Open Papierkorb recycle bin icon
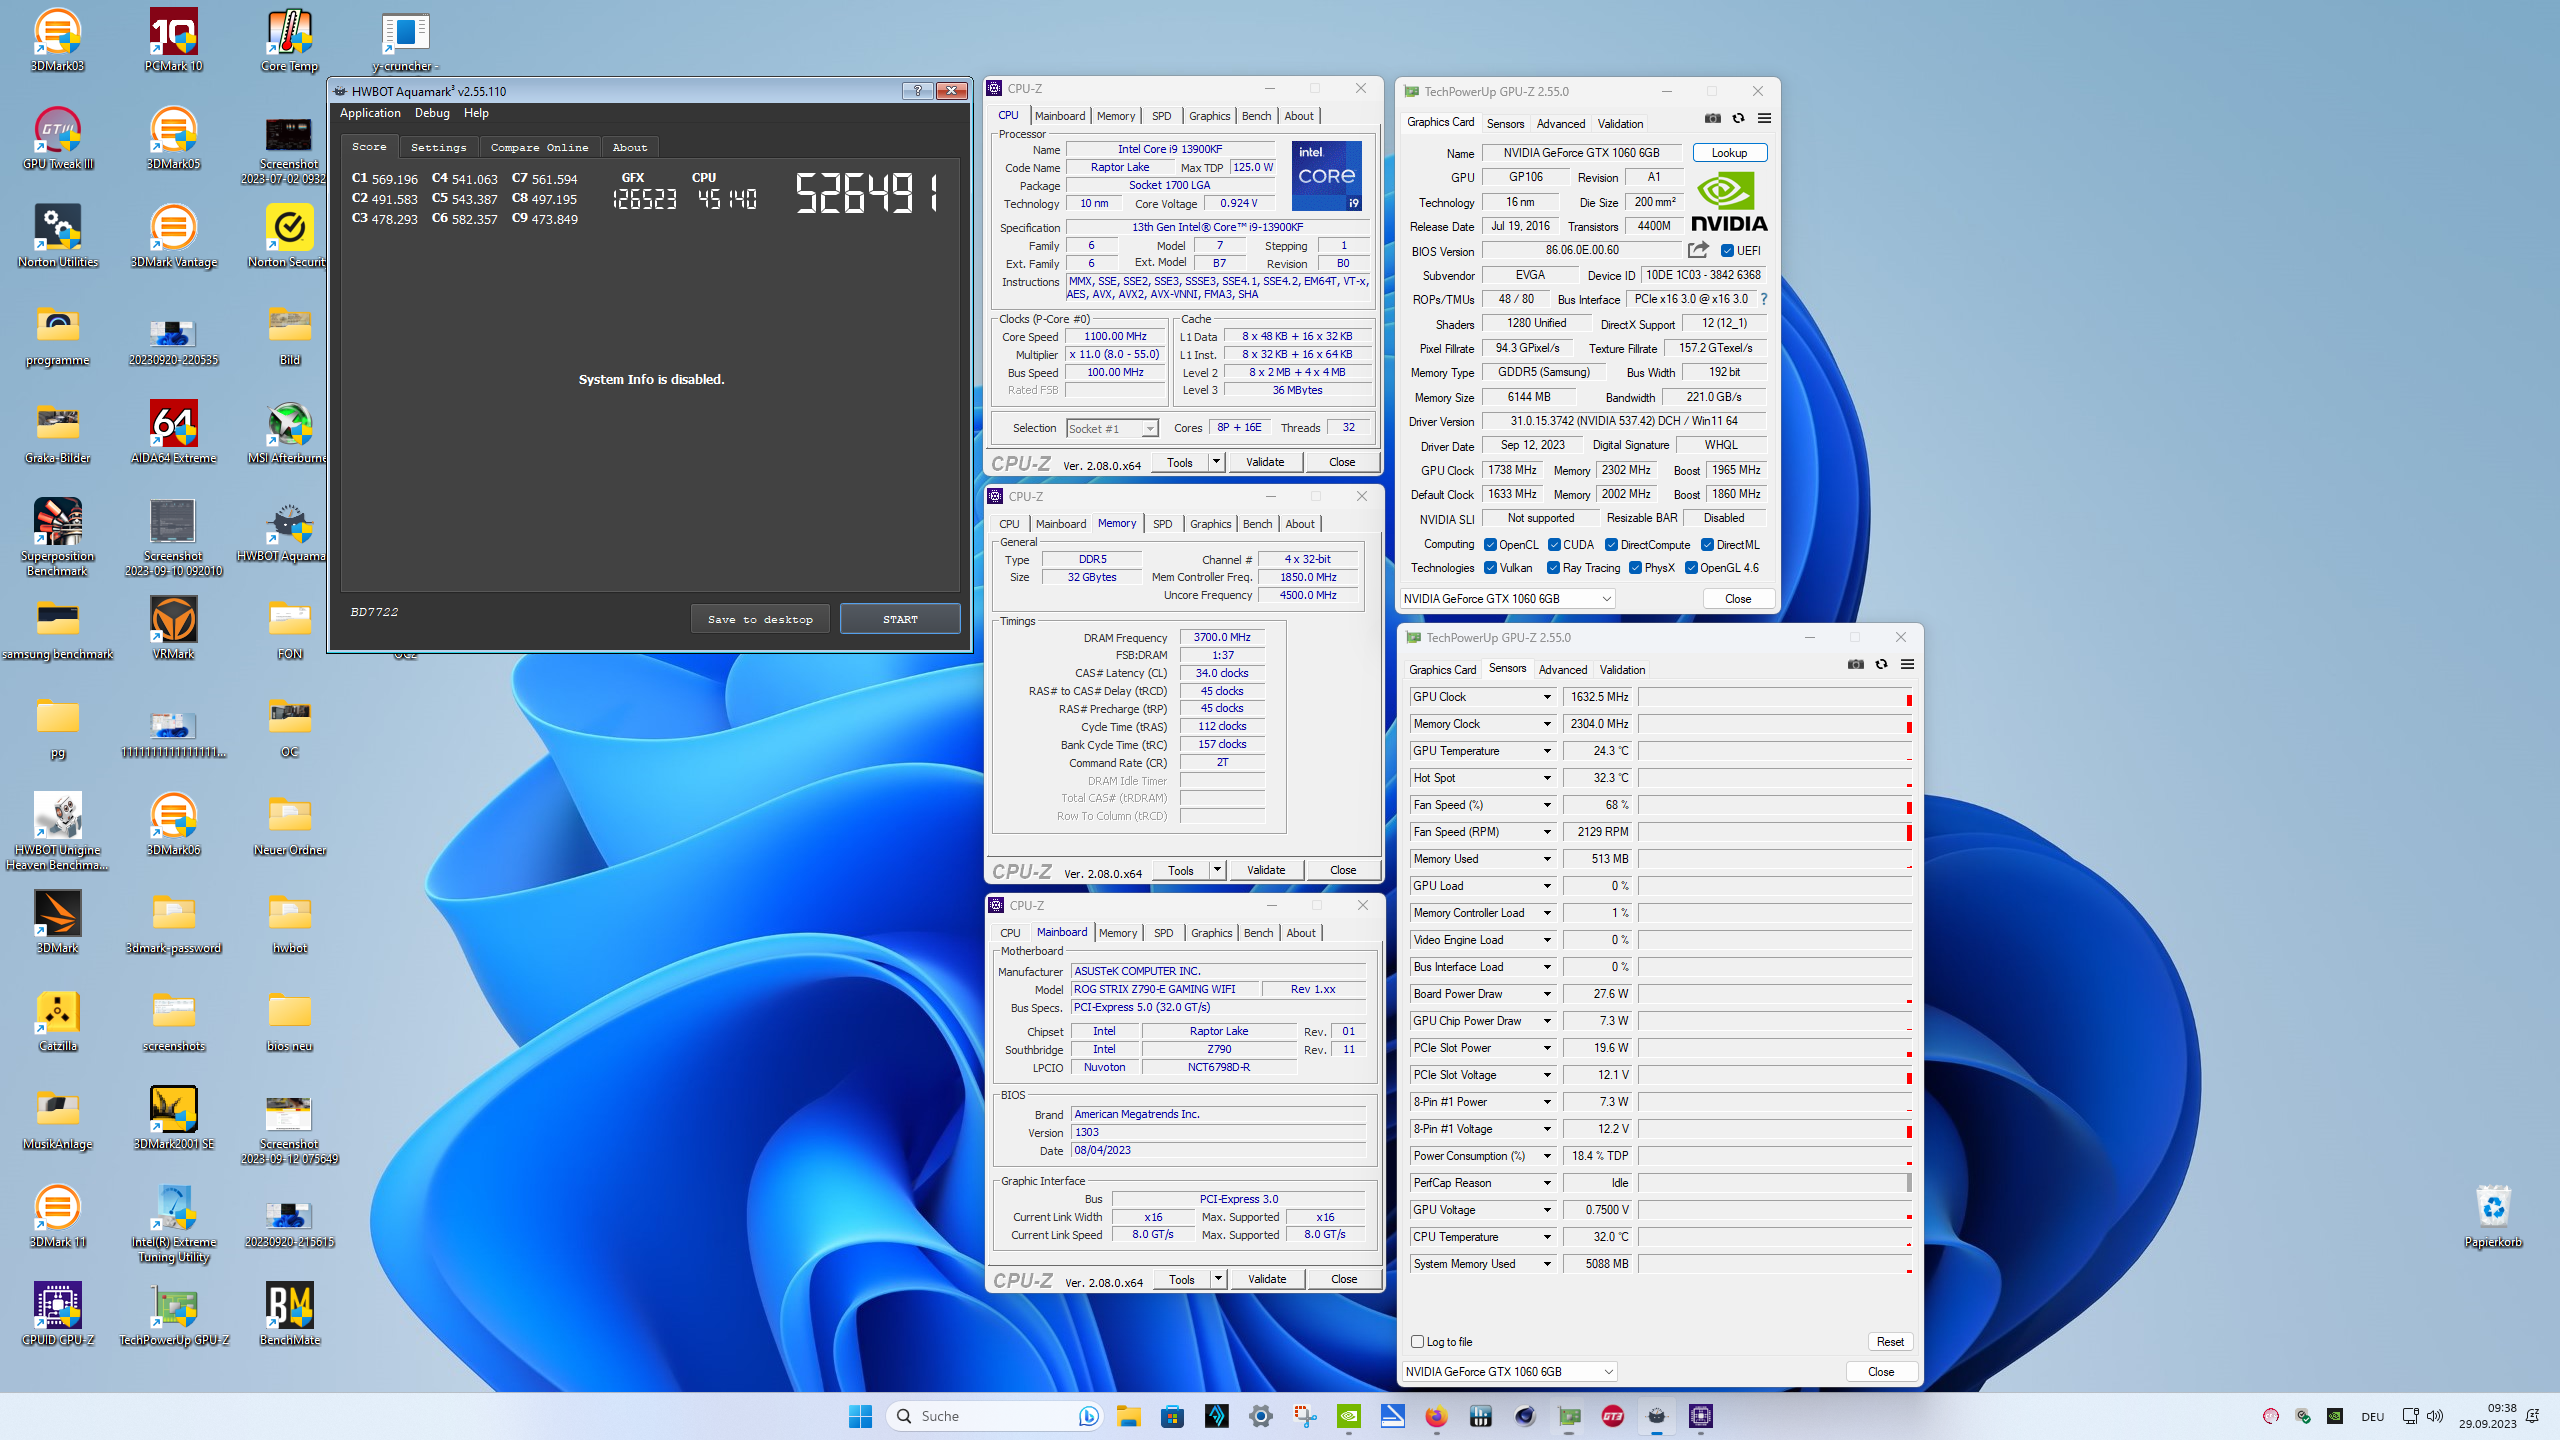The width and height of the screenshot is (2560, 1440). (x=2494, y=1216)
